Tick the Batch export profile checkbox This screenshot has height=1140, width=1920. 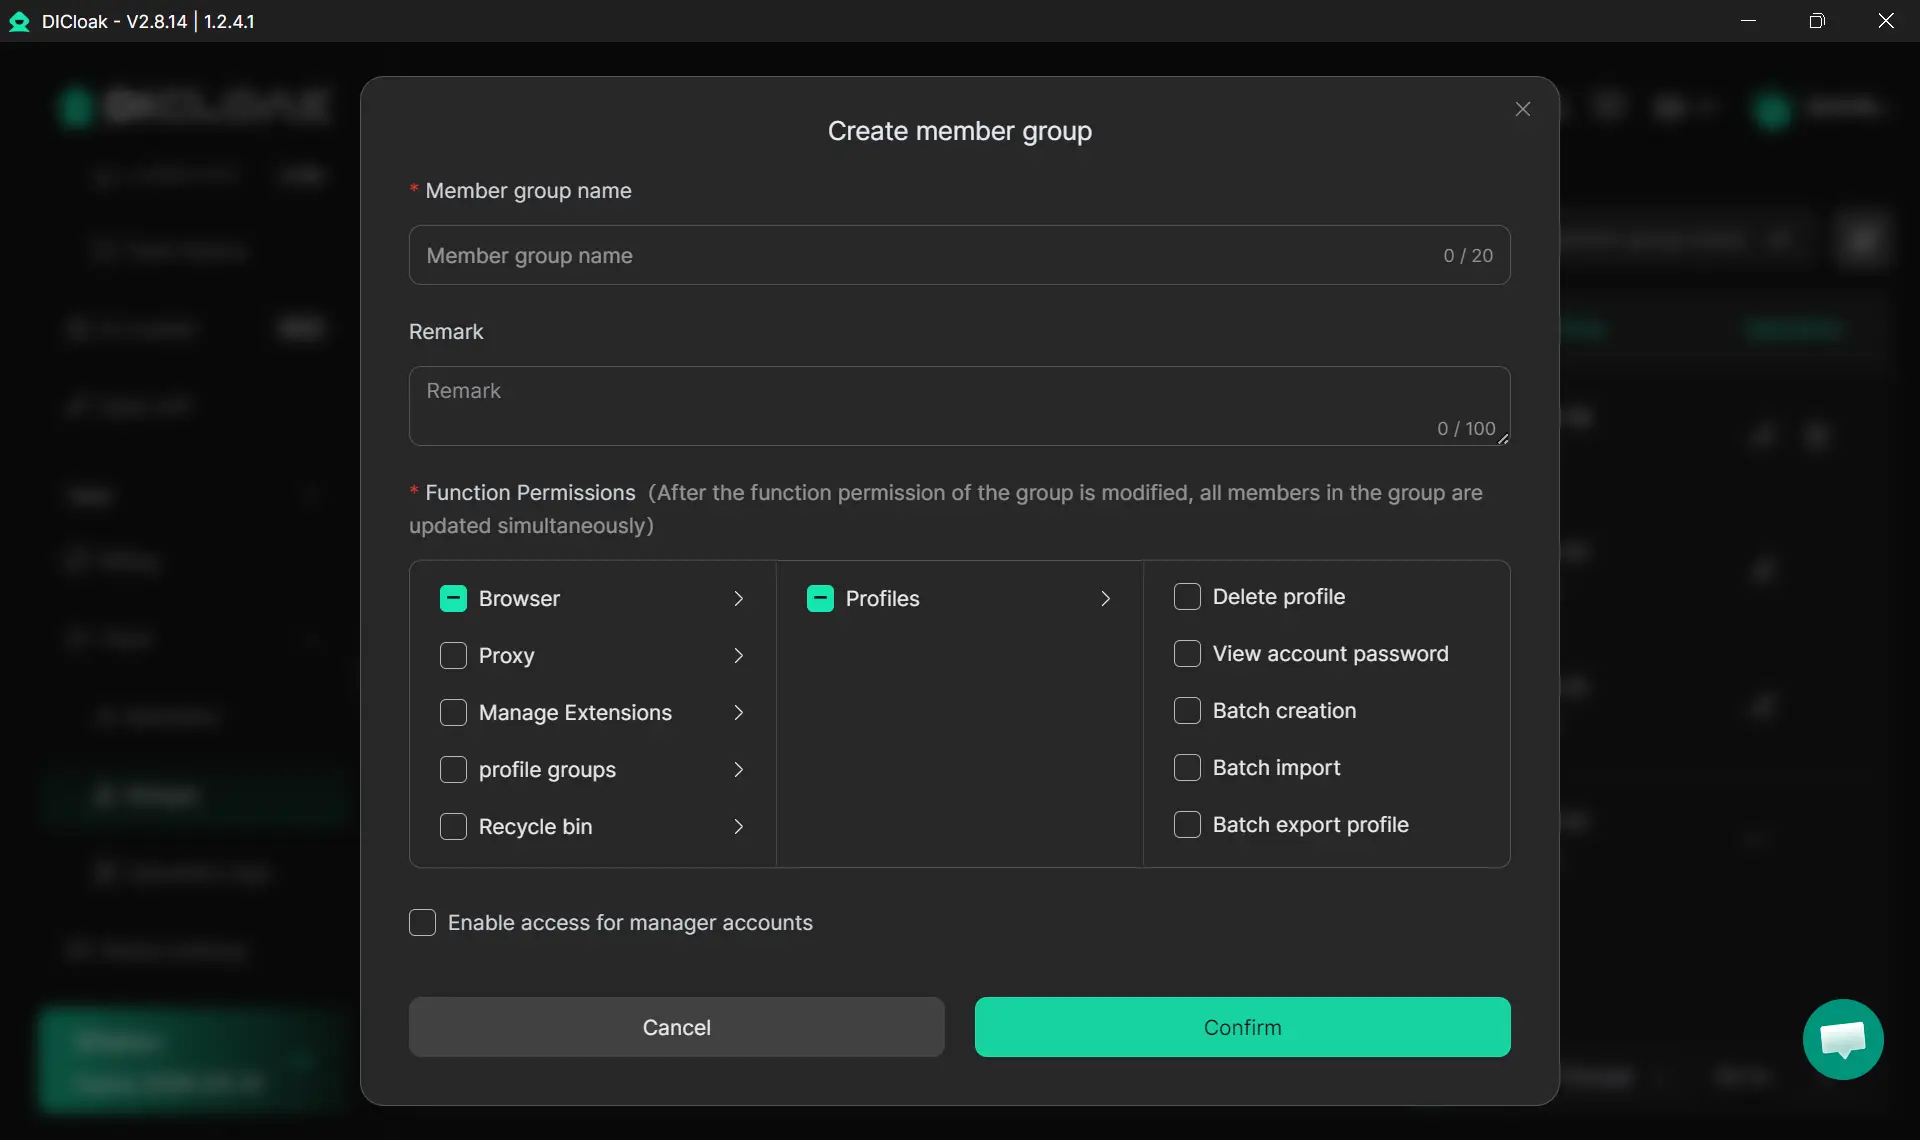point(1187,824)
